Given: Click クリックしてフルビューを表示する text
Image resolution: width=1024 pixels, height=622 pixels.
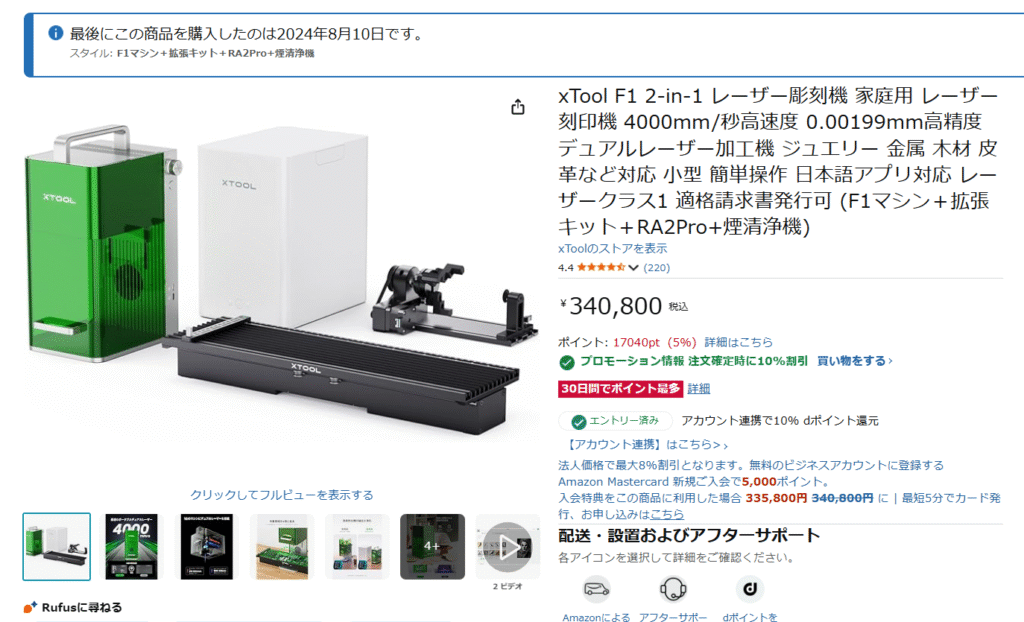Looking at the screenshot, I should point(281,495).
